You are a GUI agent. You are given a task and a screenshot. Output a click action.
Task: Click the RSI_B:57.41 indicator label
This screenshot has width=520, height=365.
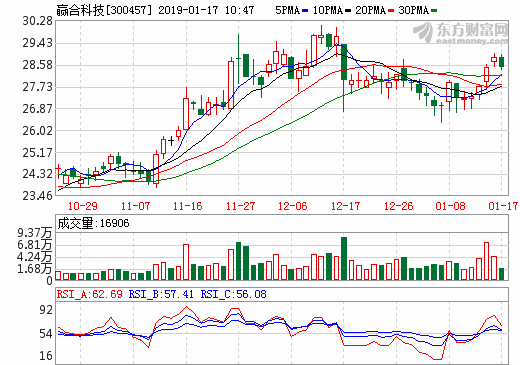(161, 294)
